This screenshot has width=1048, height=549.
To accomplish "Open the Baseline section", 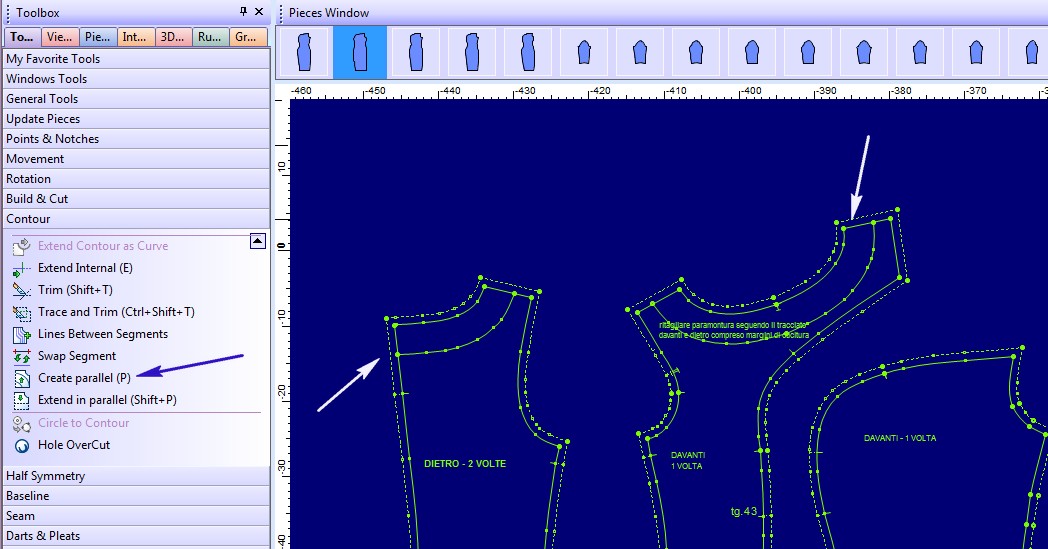I will [x=136, y=496].
